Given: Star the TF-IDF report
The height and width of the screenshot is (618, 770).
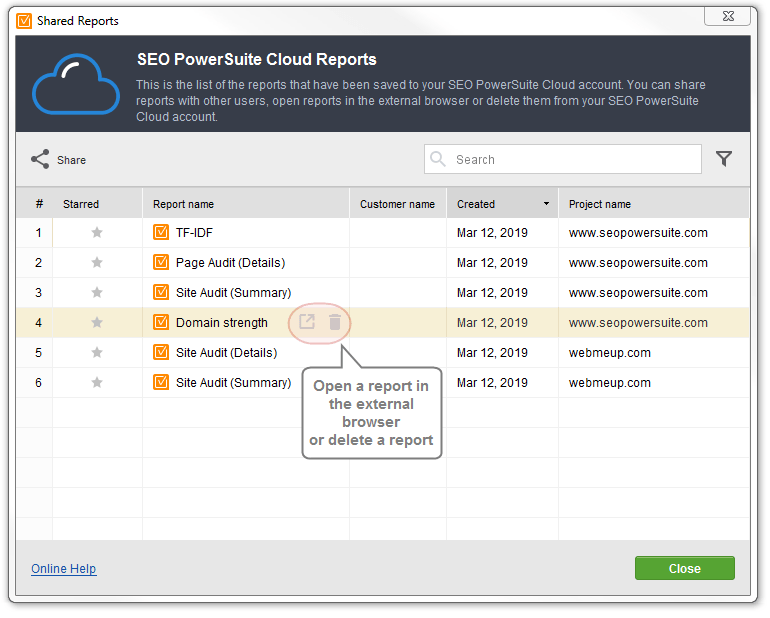Looking at the screenshot, I should (x=97, y=233).
